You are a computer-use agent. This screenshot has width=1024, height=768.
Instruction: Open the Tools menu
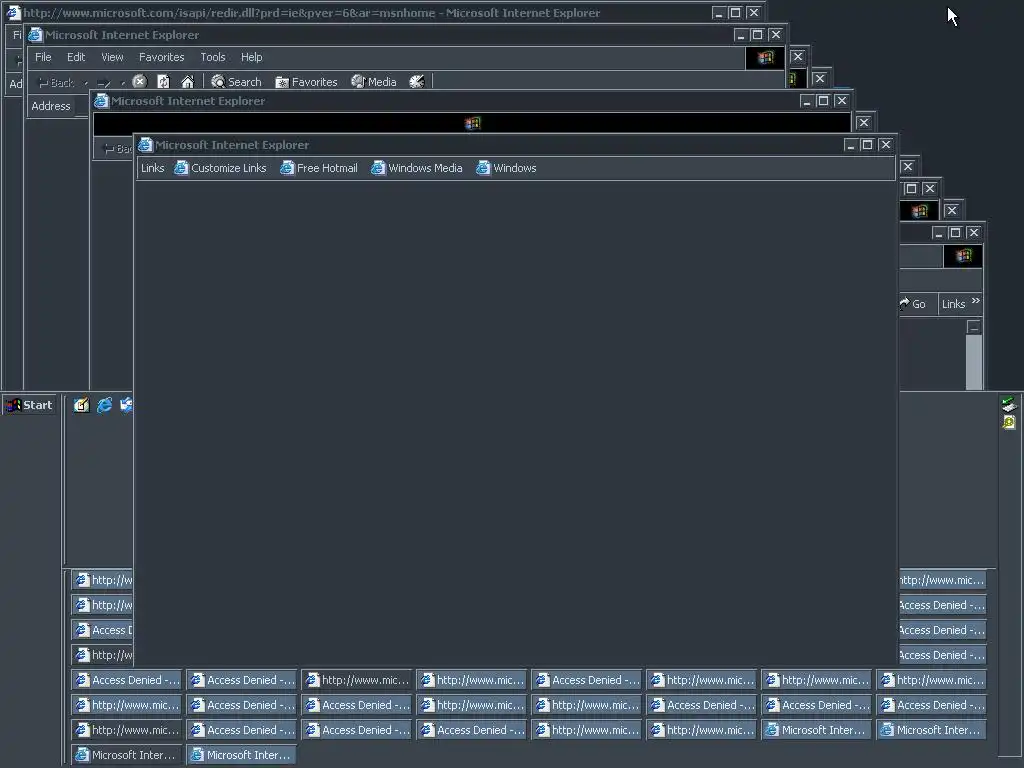pyautogui.click(x=213, y=57)
